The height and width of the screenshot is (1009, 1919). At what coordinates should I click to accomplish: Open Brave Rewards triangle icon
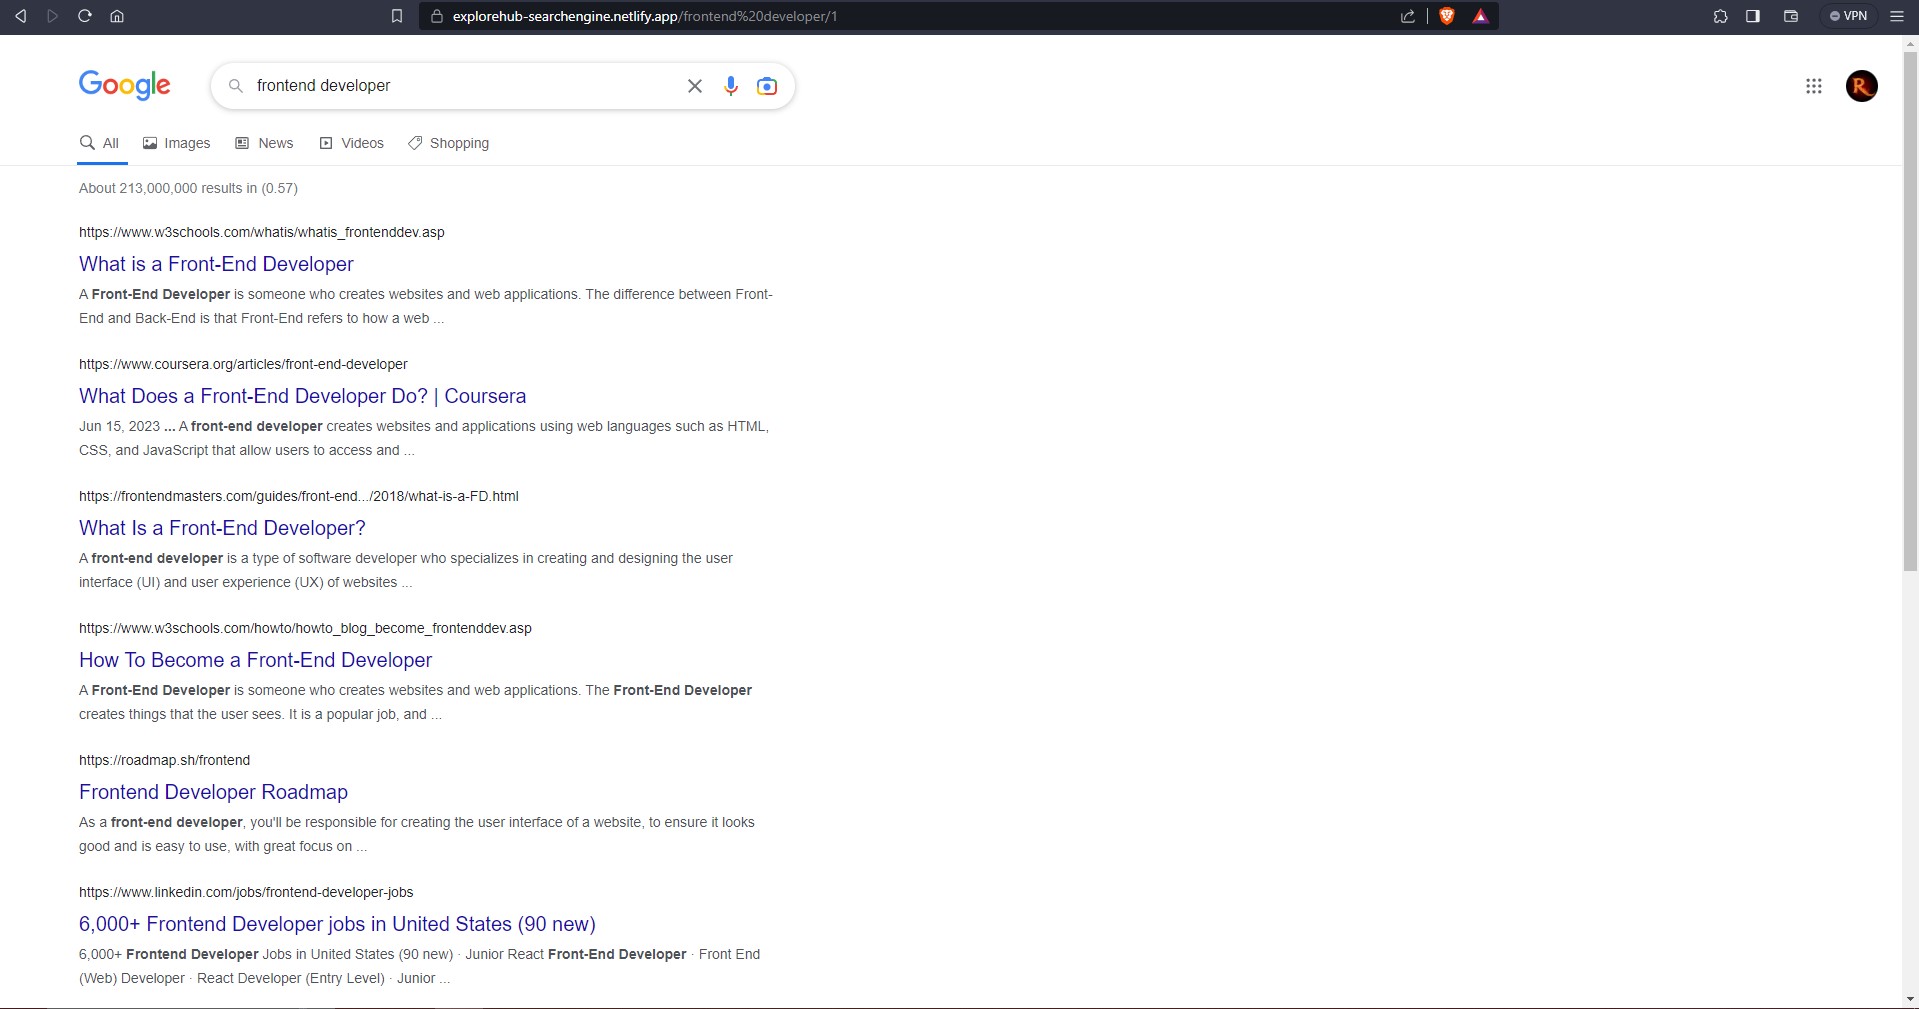coord(1481,16)
